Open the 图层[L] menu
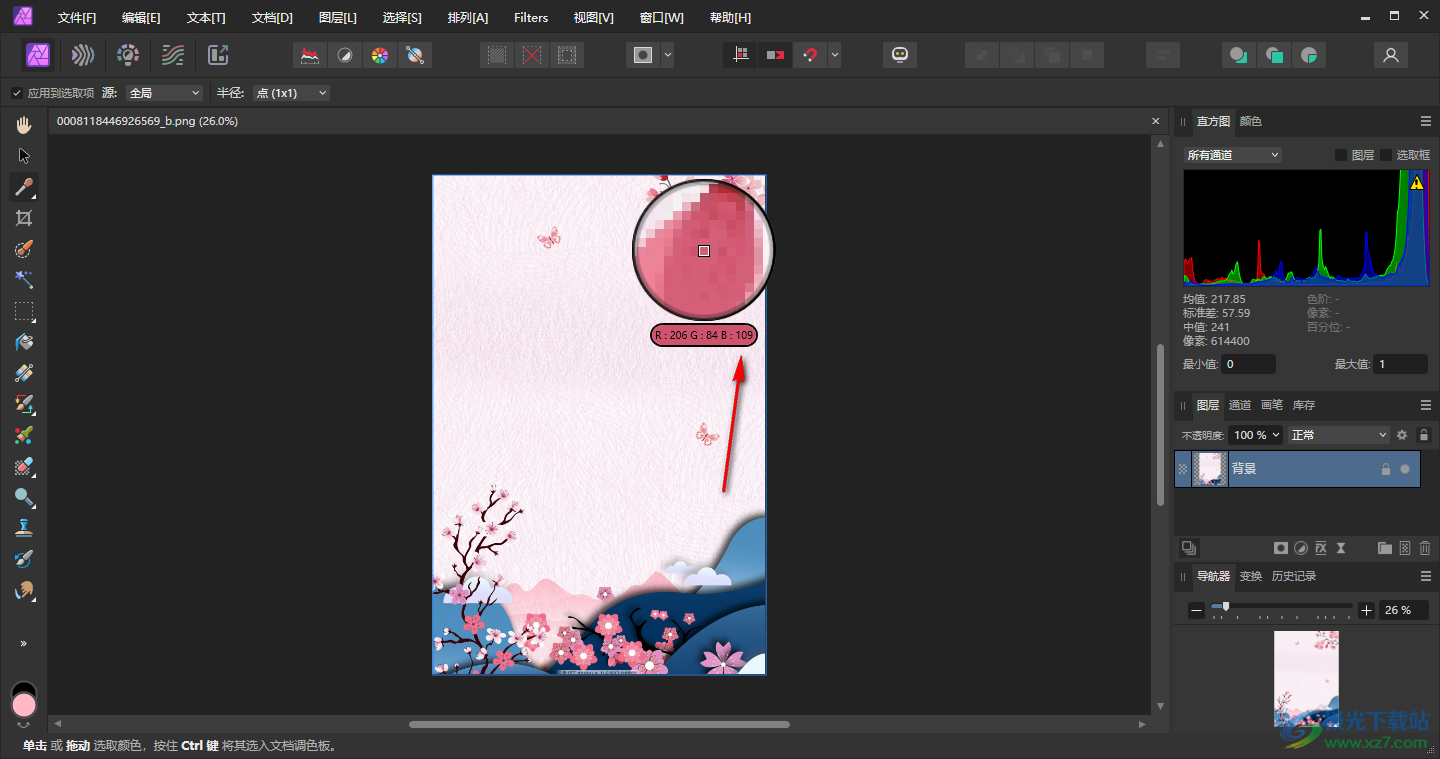This screenshot has height=759, width=1440. click(x=337, y=18)
